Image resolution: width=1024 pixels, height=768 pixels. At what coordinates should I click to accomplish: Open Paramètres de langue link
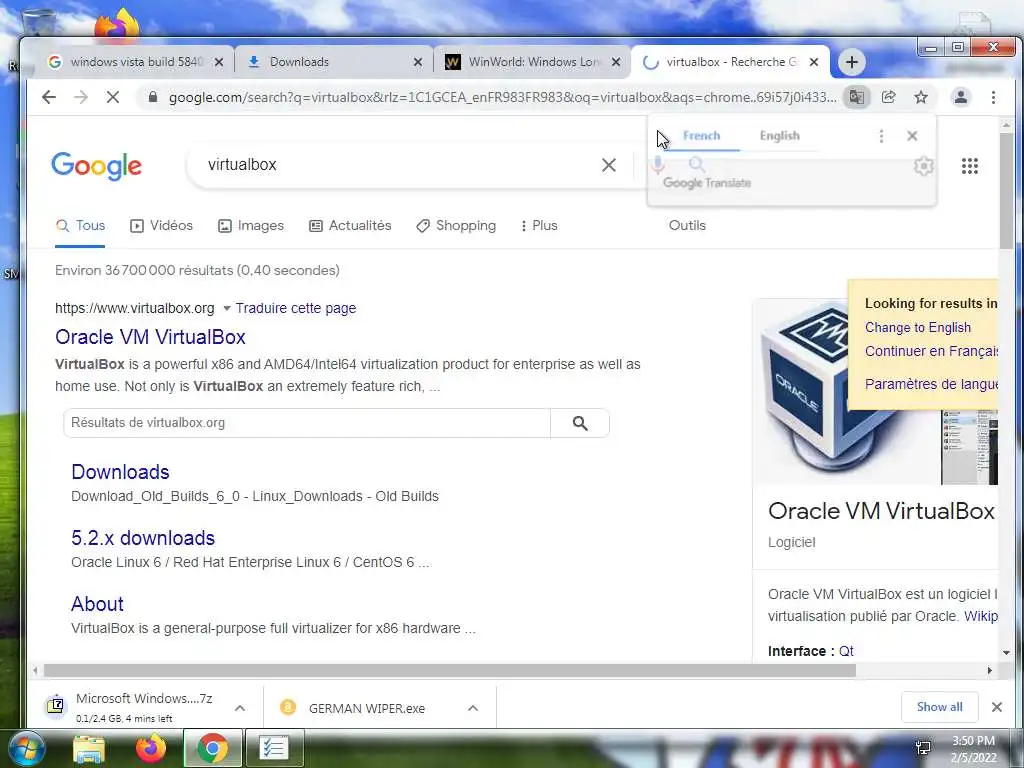[x=931, y=384]
